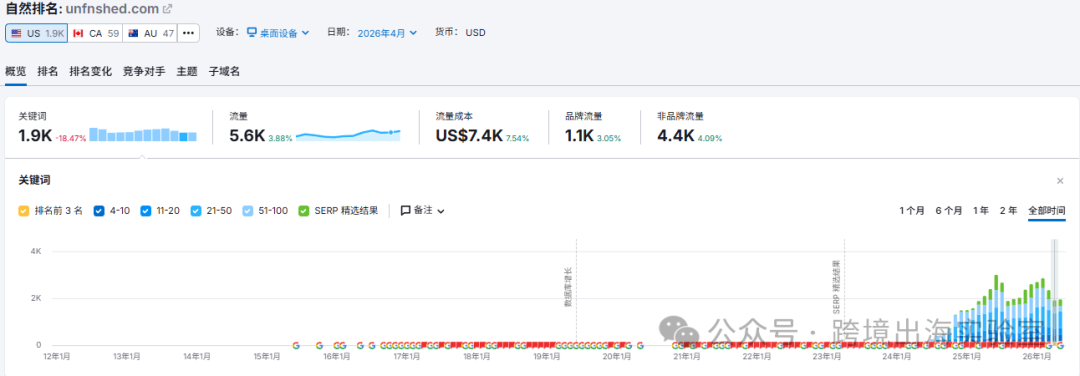This screenshot has width=1080, height=376.
Task: Click the keywords mini bar chart
Action: point(143,134)
